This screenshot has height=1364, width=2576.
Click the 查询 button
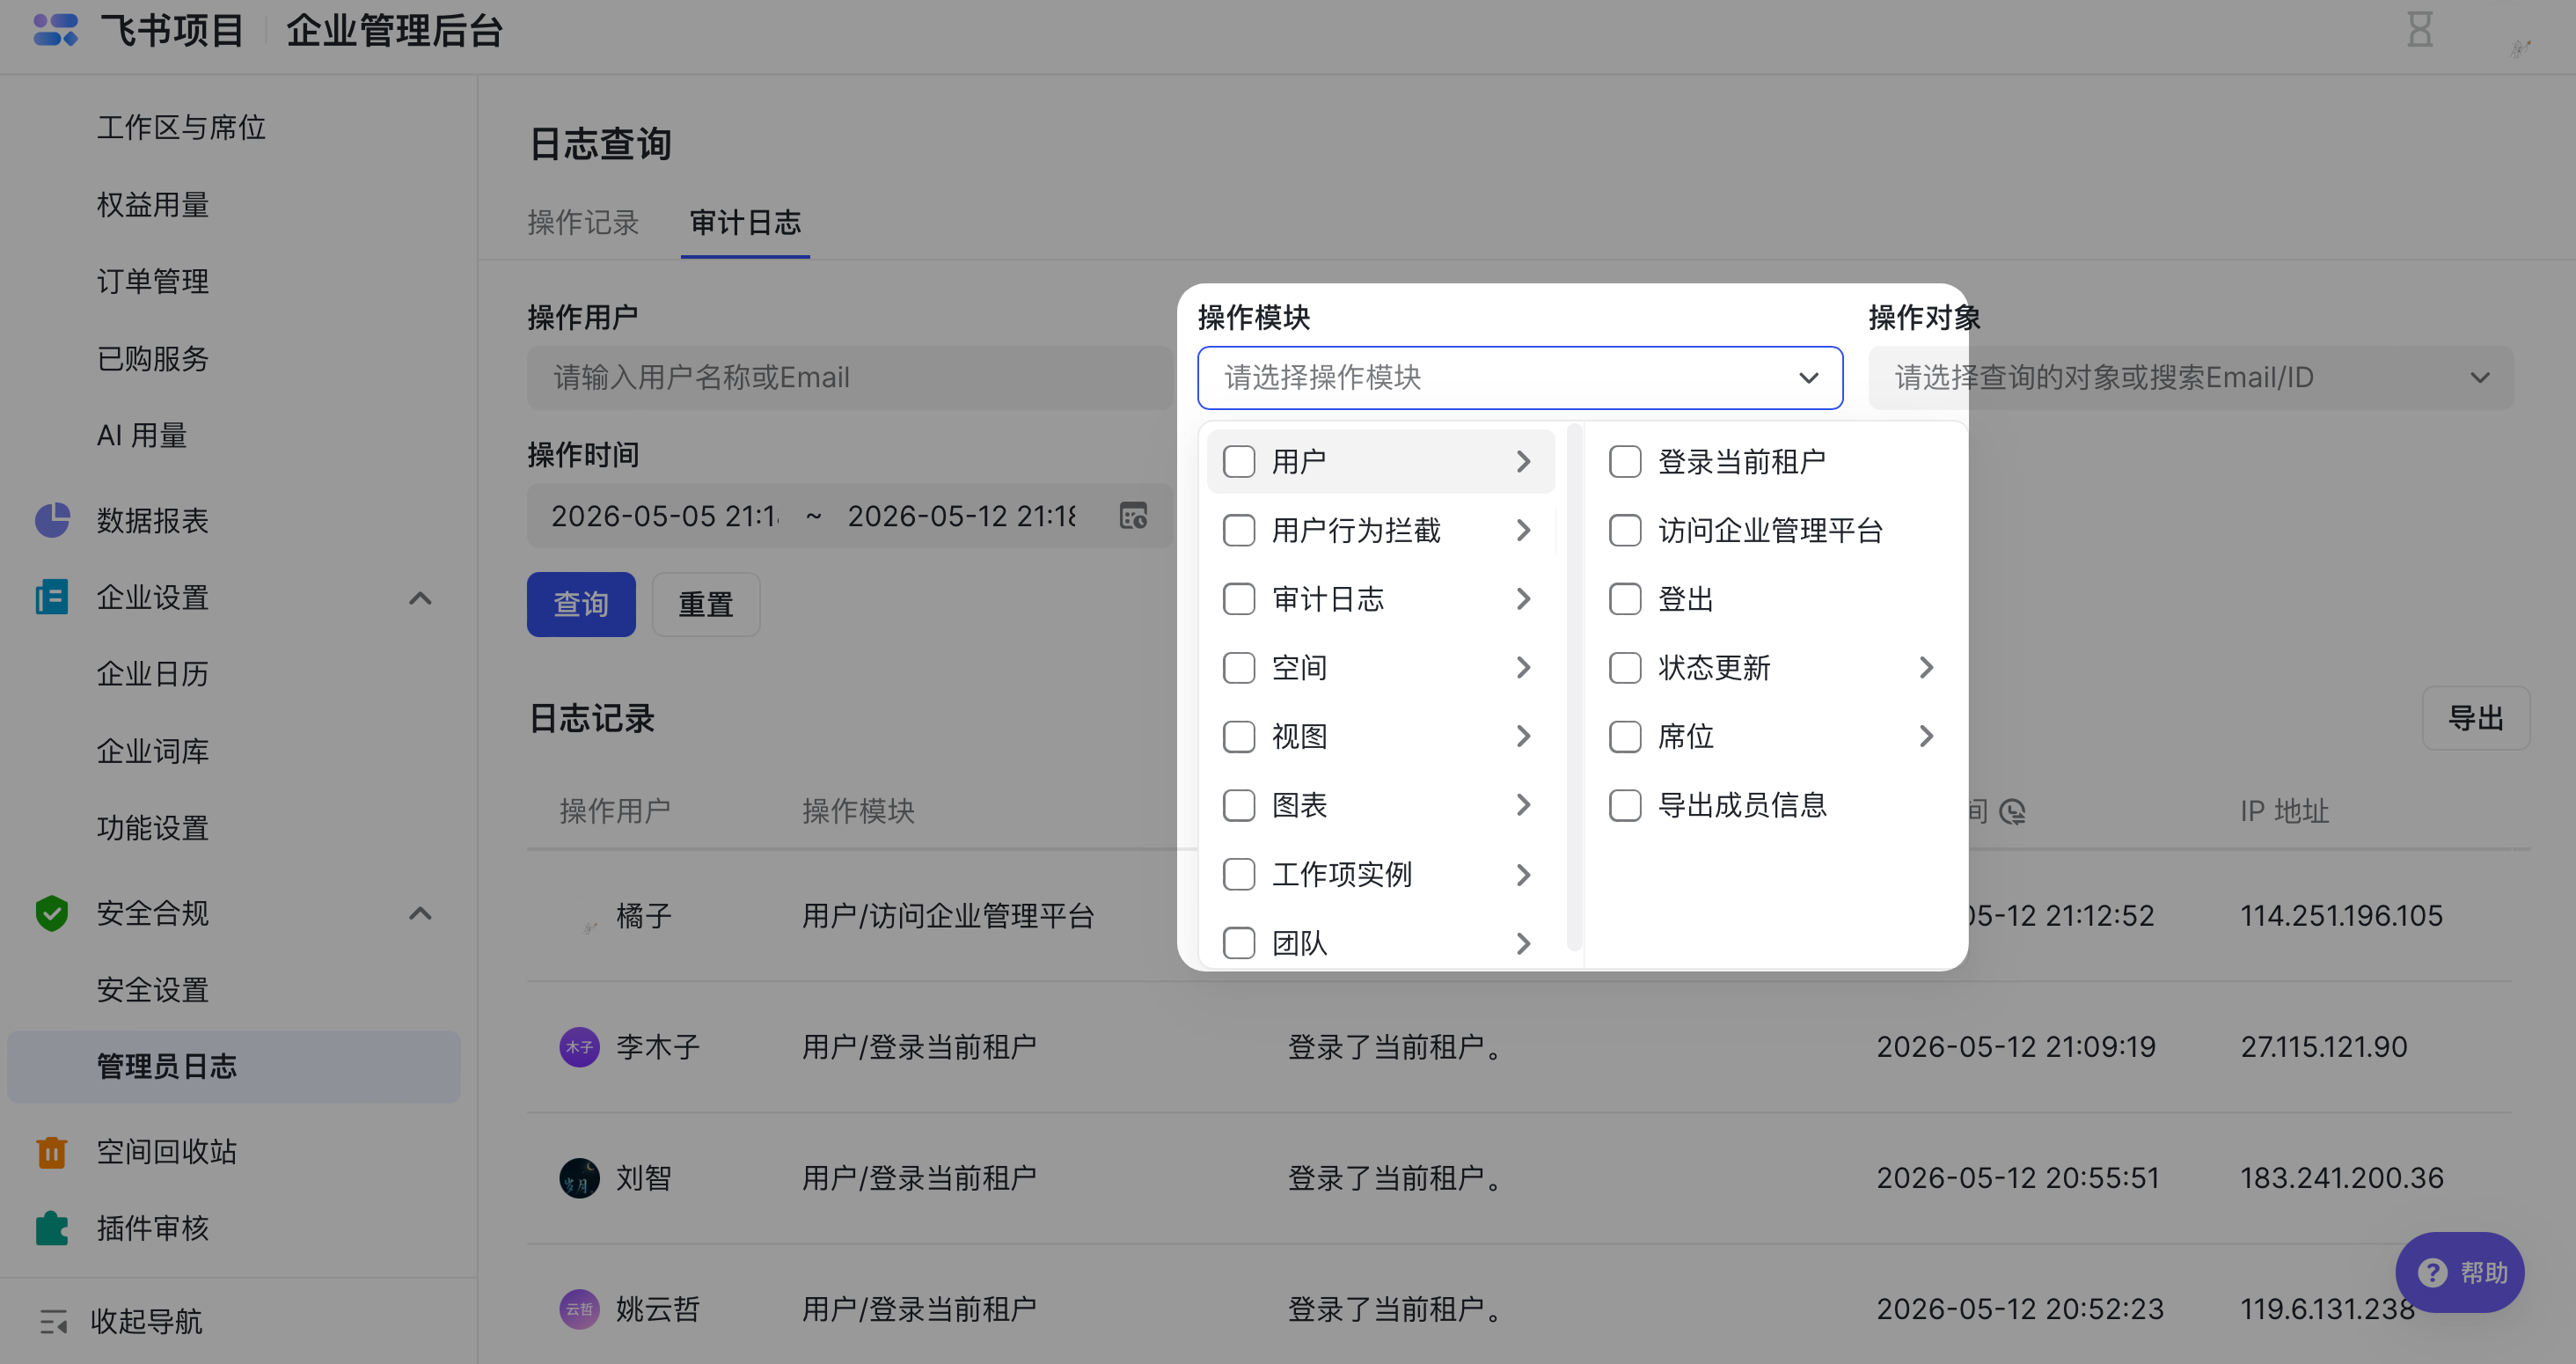point(581,604)
